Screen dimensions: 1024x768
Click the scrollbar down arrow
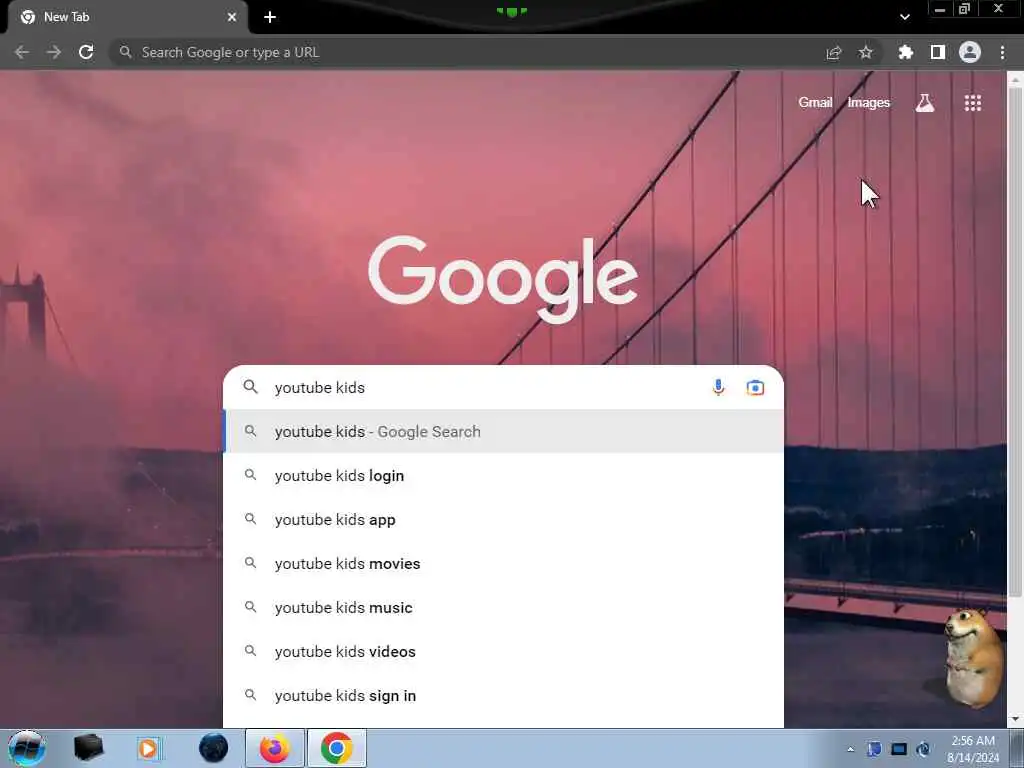click(1015, 719)
